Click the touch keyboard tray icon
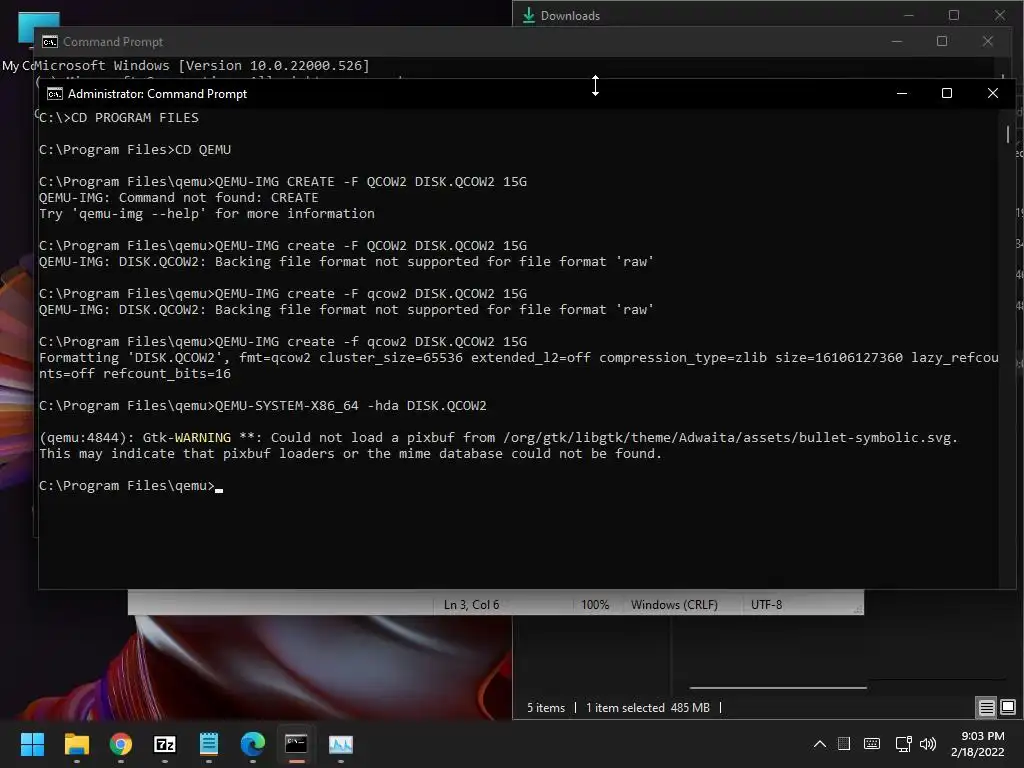Screen dimensions: 1024x768 pyautogui.click(x=871, y=744)
